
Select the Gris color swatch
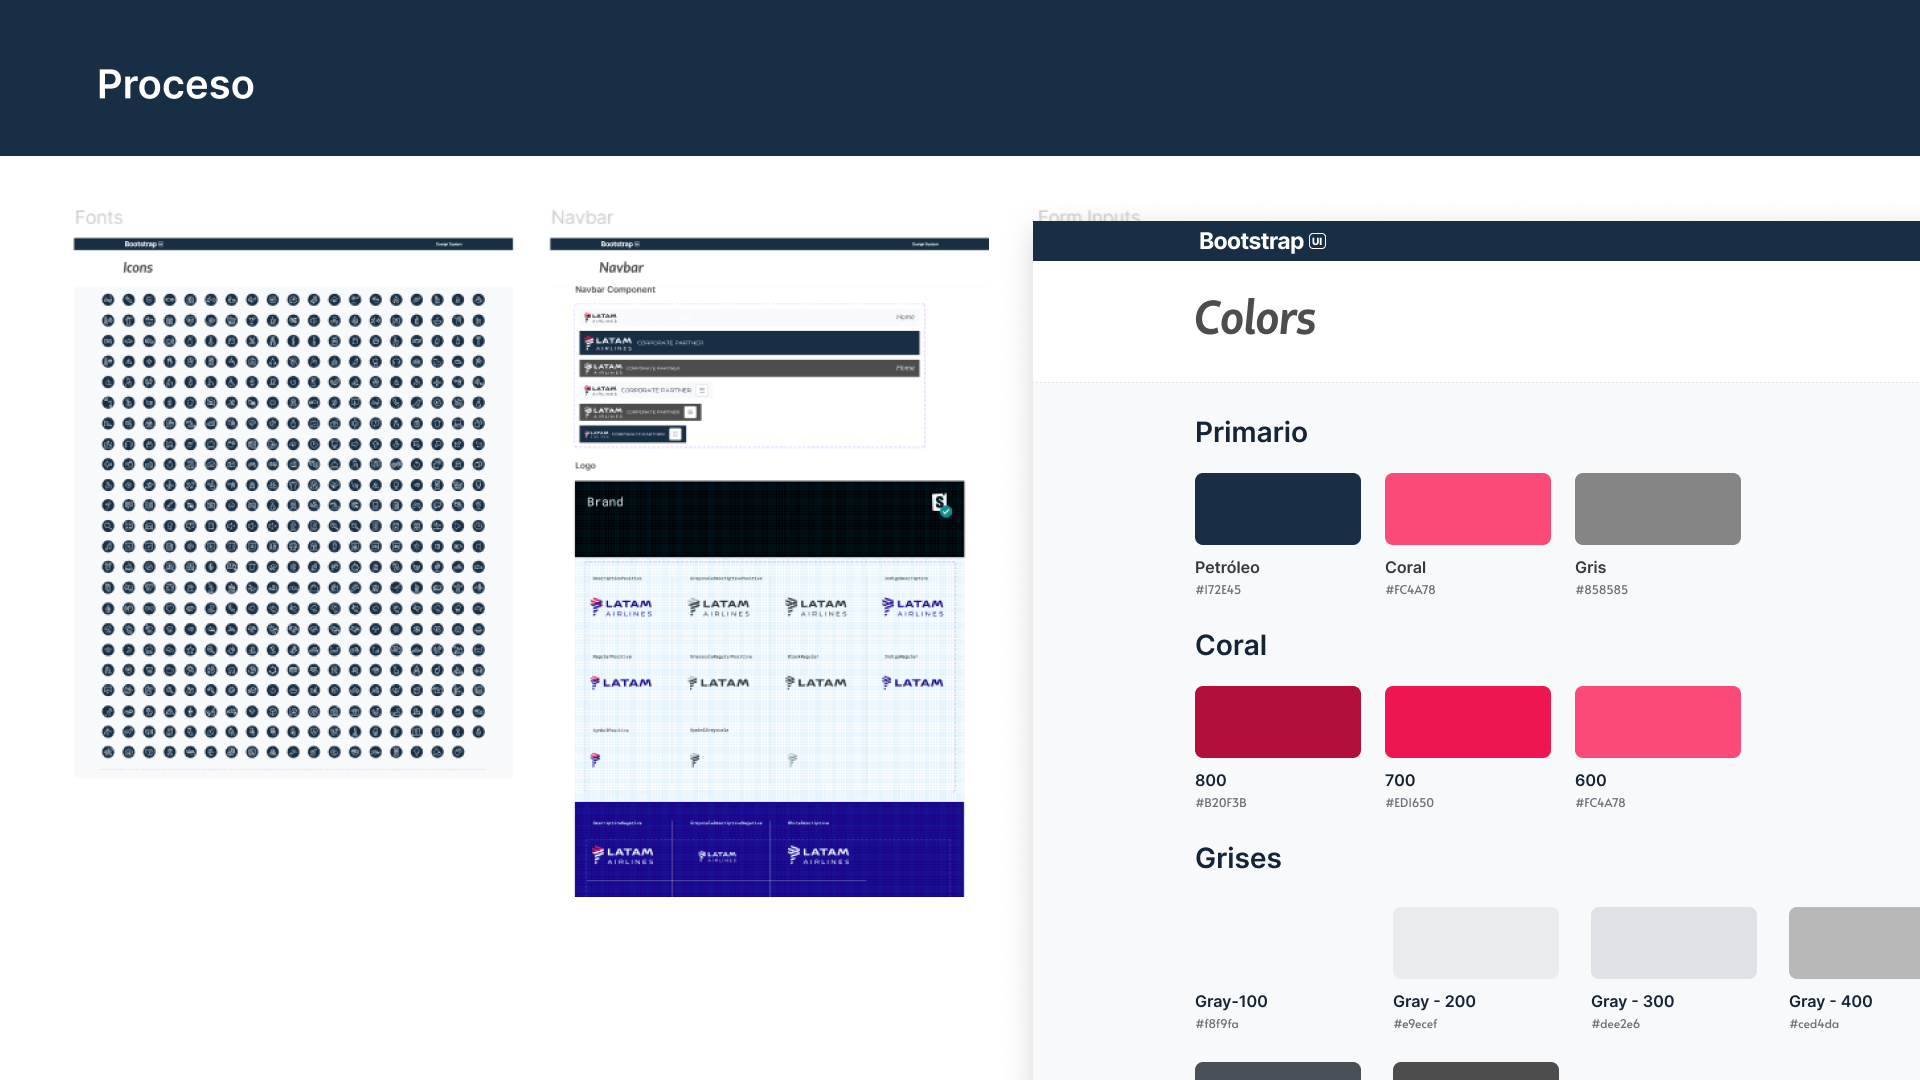pos(1657,509)
